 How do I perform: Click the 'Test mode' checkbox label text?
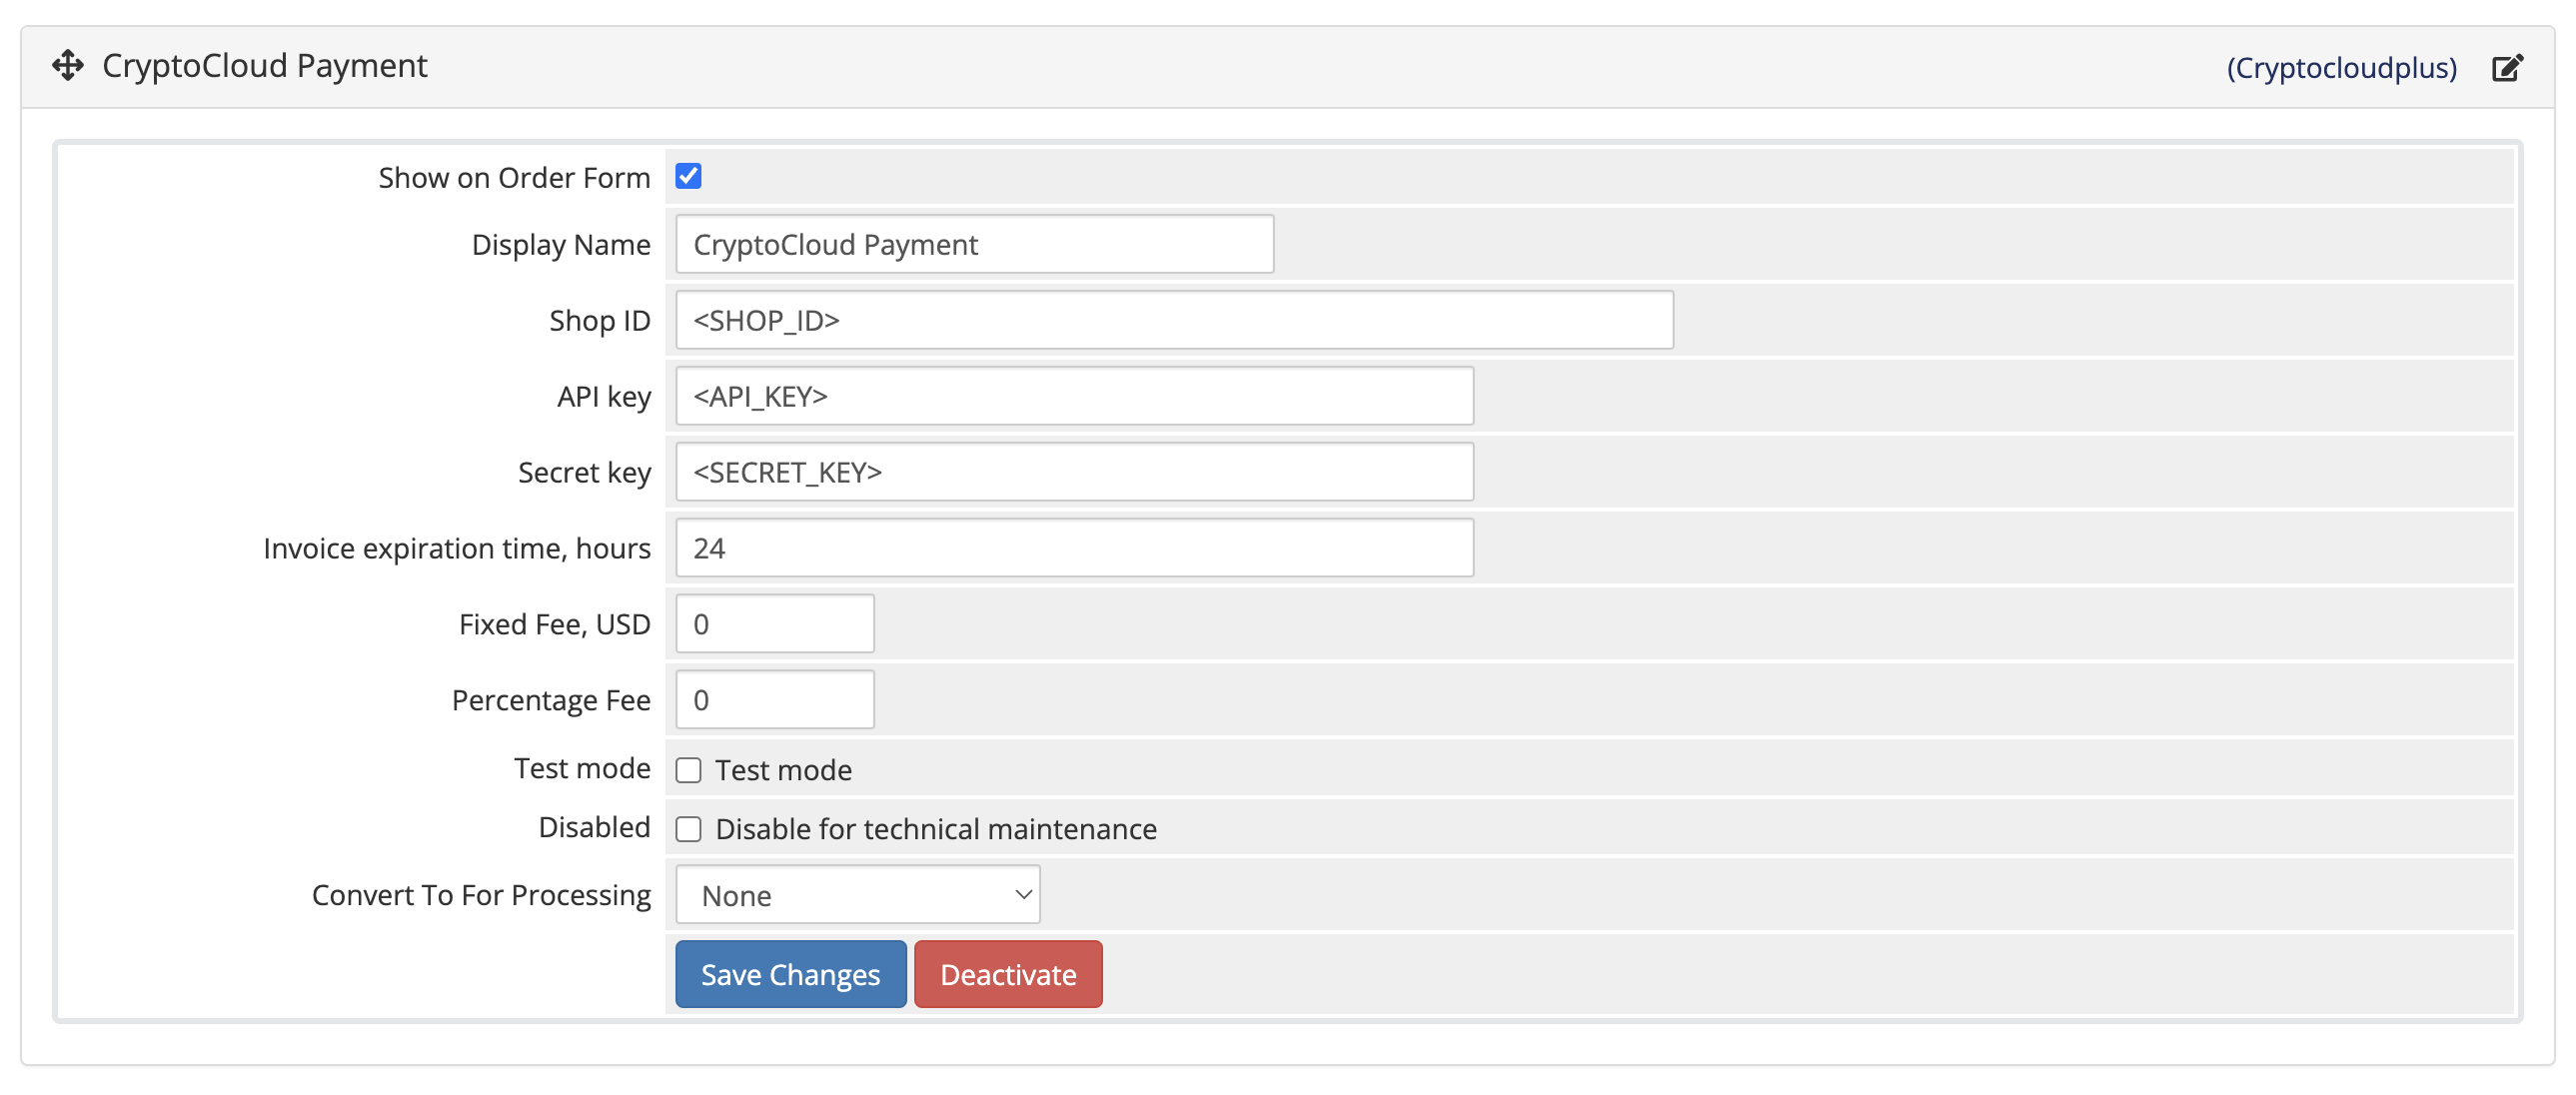click(783, 770)
